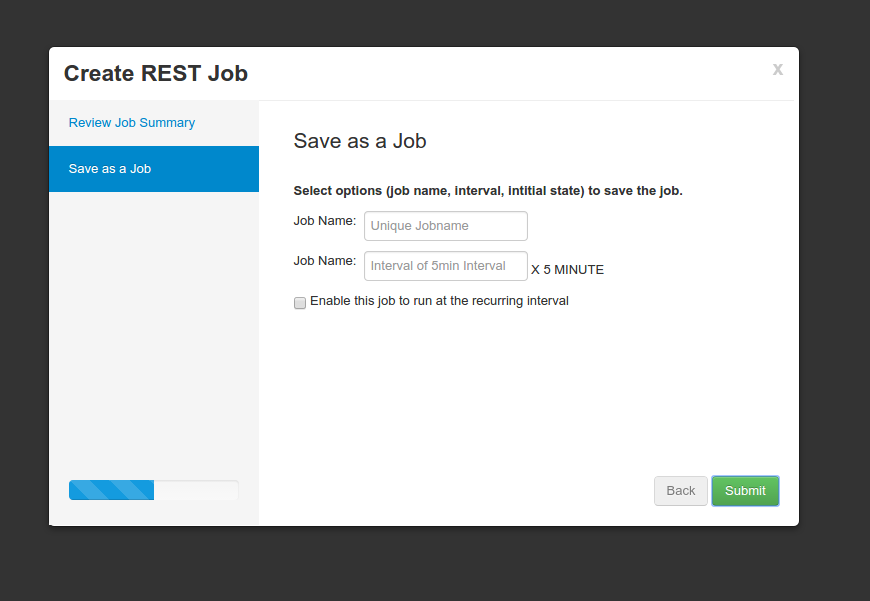The width and height of the screenshot is (870, 601).
Task: Submit the job with the green Submit button
Action: pyautogui.click(x=745, y=491)
